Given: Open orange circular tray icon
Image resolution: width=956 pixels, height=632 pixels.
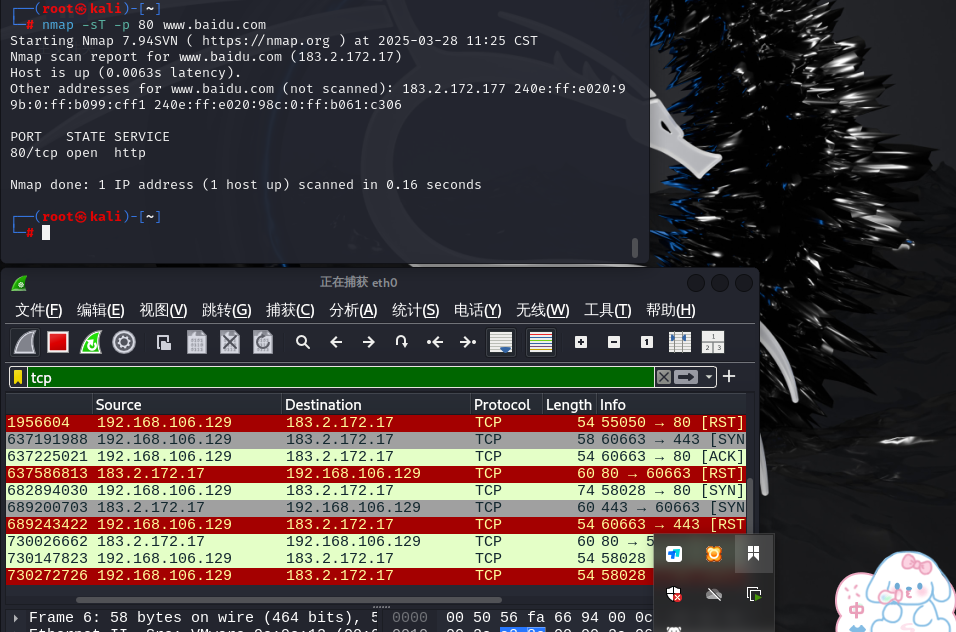Looking at the screenshot, I should [x=714, y=554].
